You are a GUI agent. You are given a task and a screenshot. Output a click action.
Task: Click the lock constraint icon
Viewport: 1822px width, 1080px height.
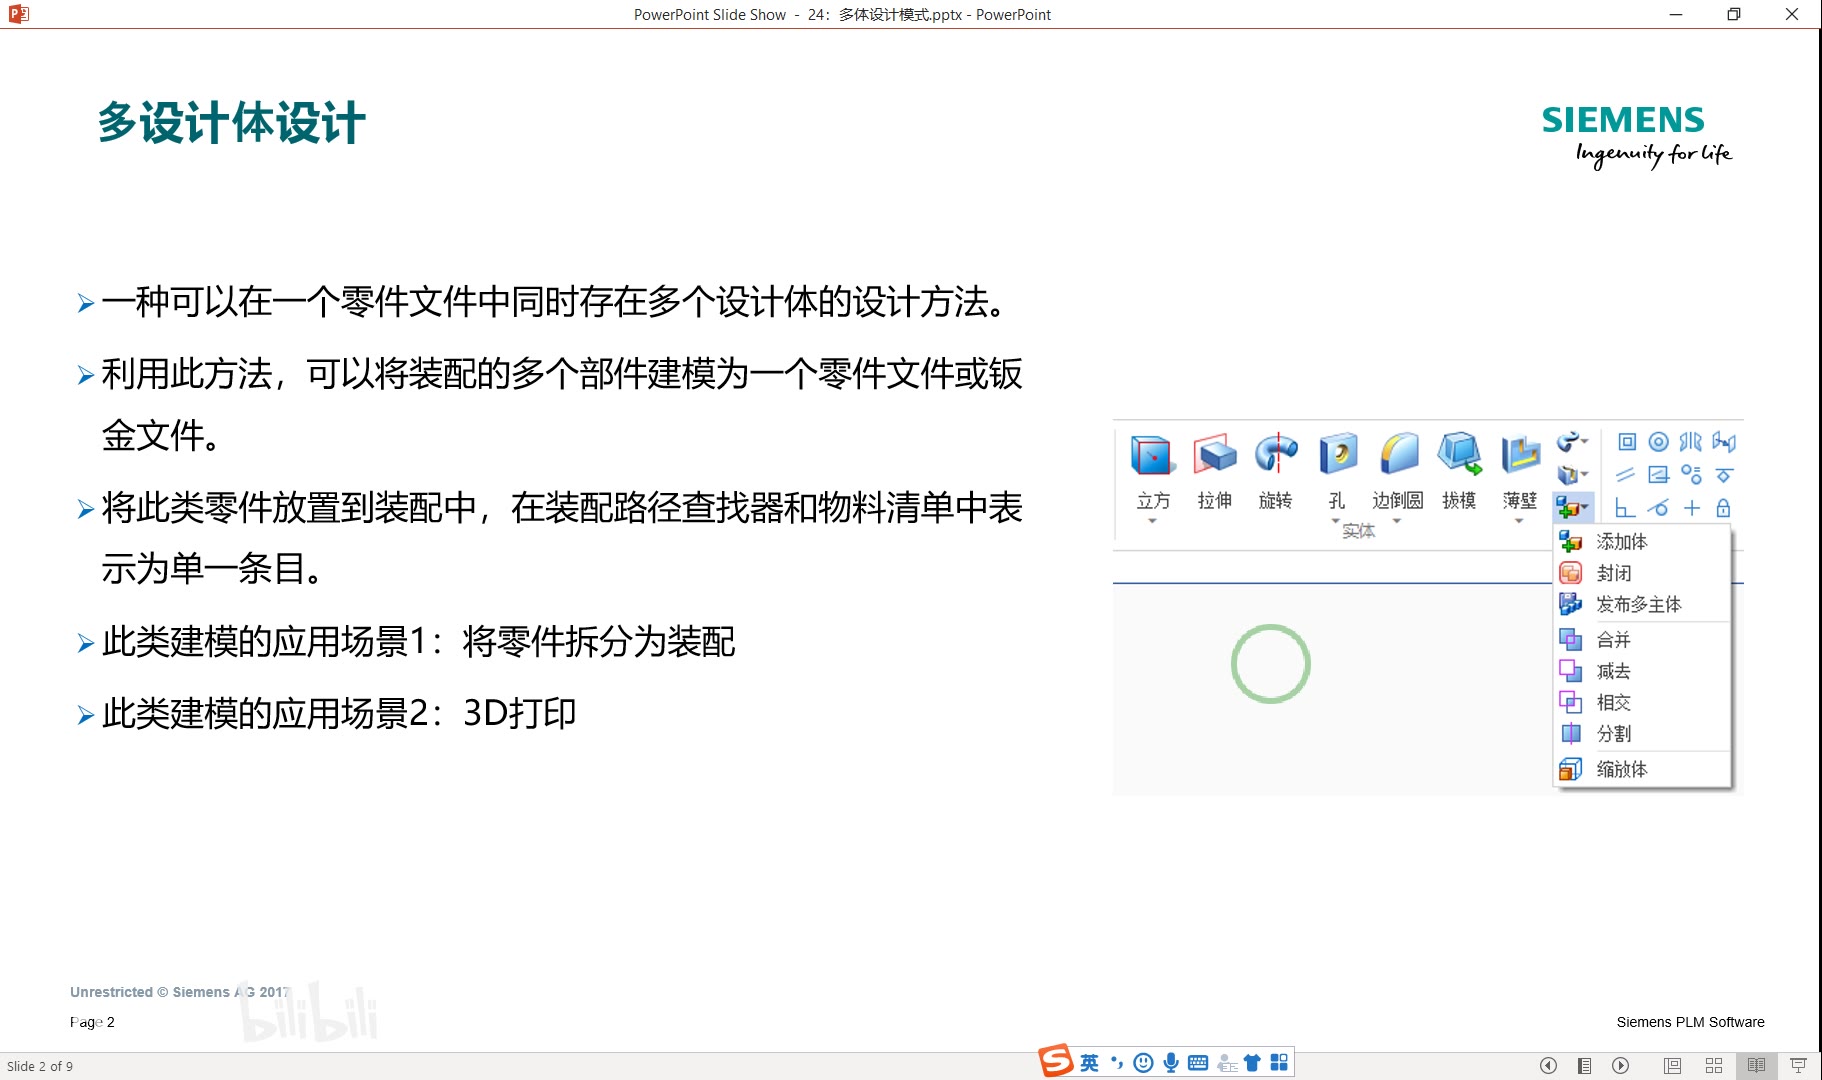1723,508
